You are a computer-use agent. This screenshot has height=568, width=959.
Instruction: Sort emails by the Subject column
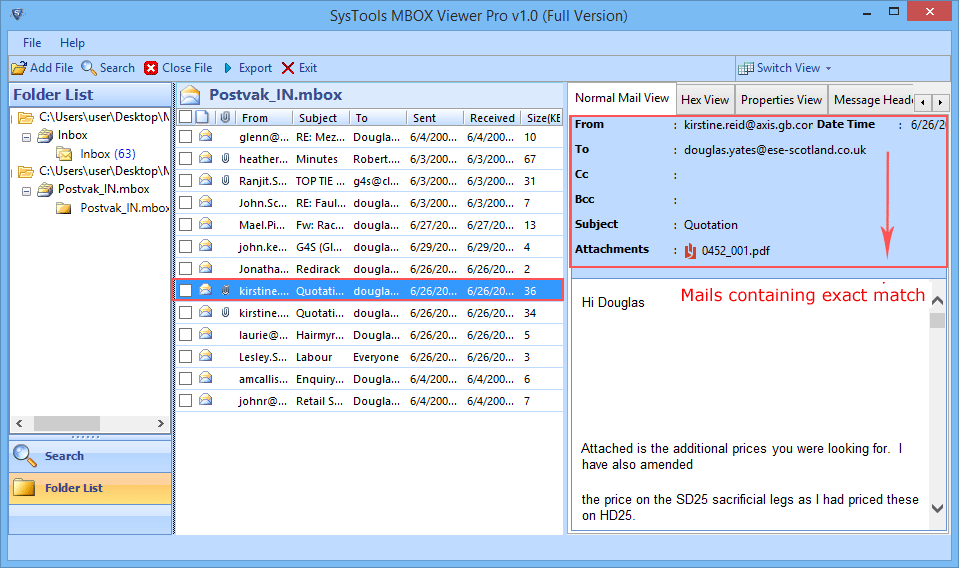321,118
